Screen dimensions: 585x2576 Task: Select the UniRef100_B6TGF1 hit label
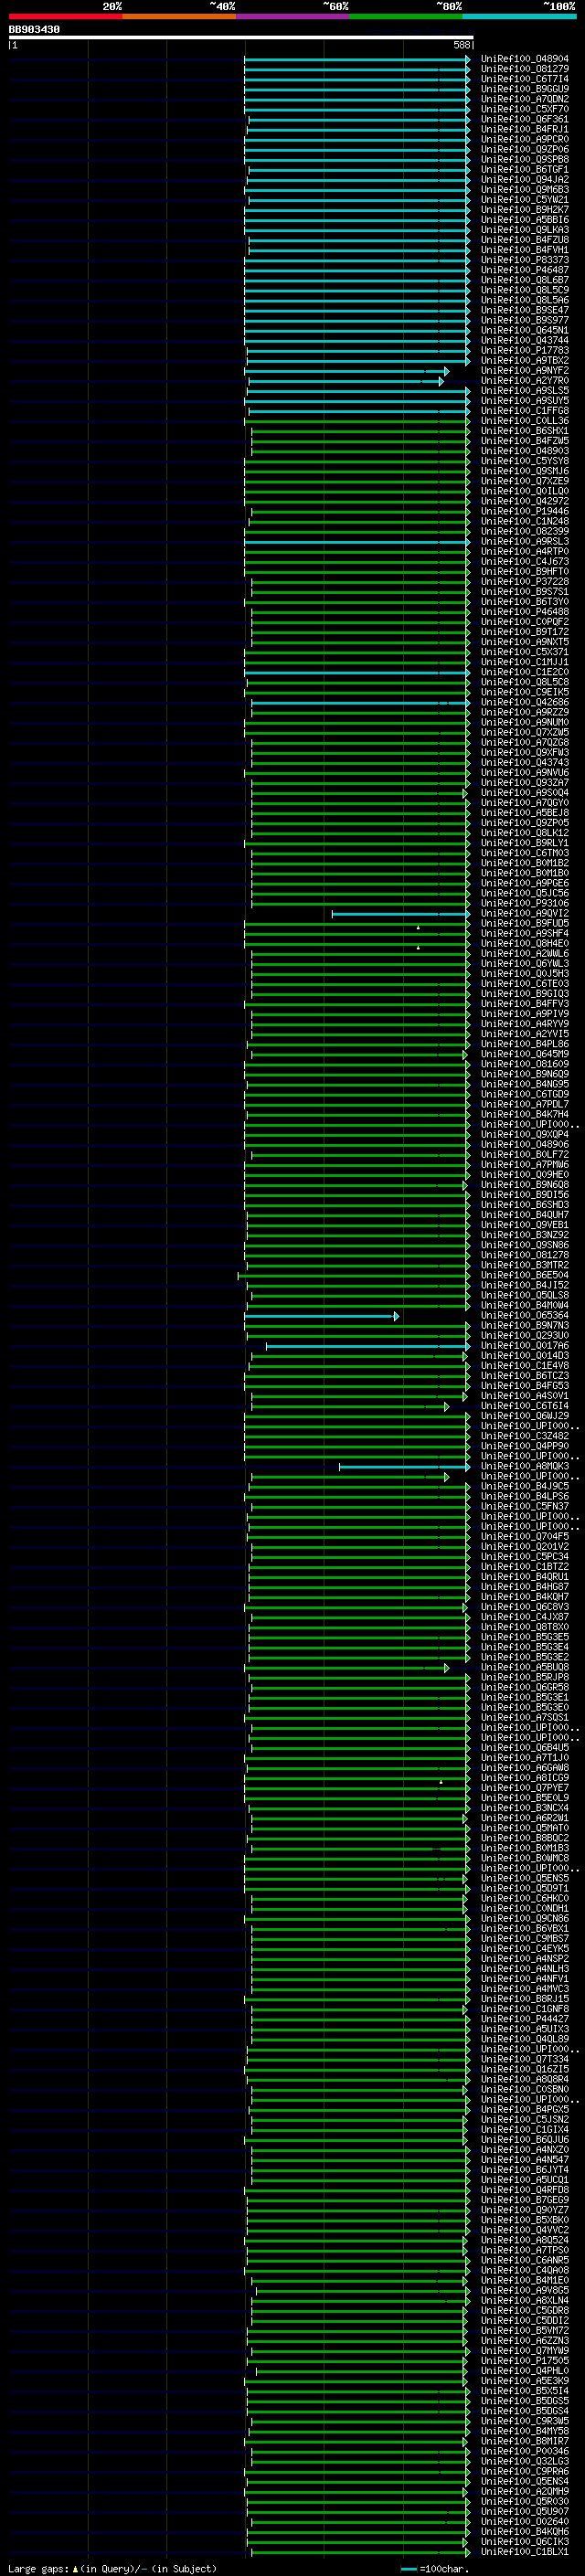(x=525, y=170)
